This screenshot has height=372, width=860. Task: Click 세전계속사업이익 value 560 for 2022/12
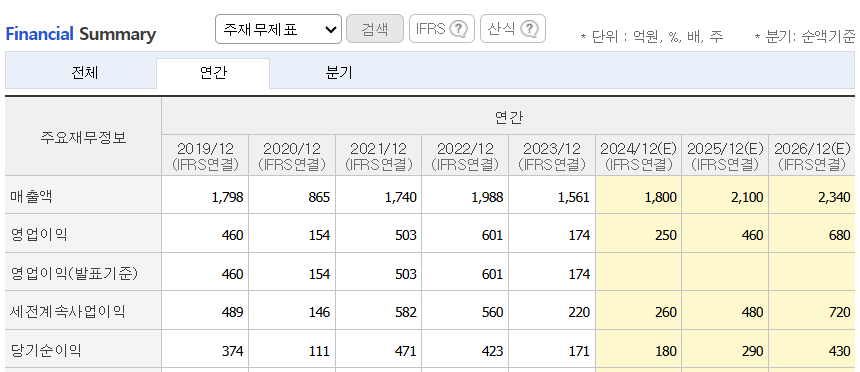[492, 312]
